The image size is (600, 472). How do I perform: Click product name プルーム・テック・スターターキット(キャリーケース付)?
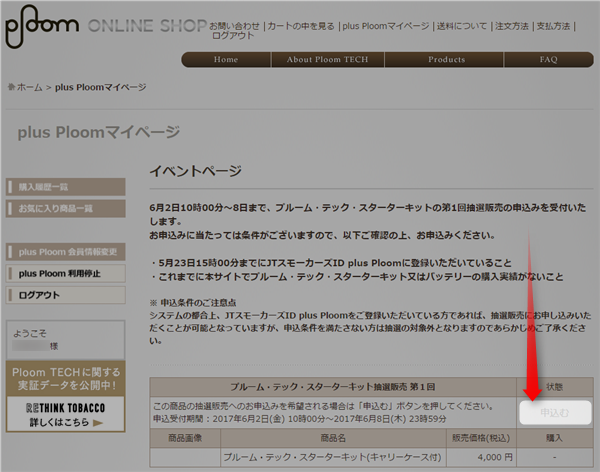click(x=332, y=457)
